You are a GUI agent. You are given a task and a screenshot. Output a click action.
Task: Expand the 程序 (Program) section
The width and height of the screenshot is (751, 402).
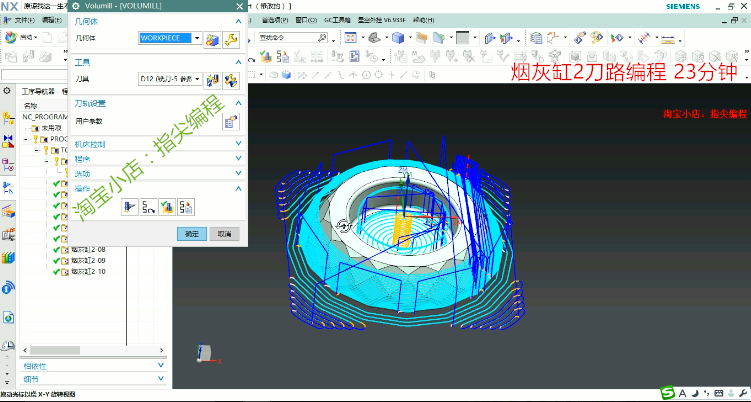pos(239,159)
